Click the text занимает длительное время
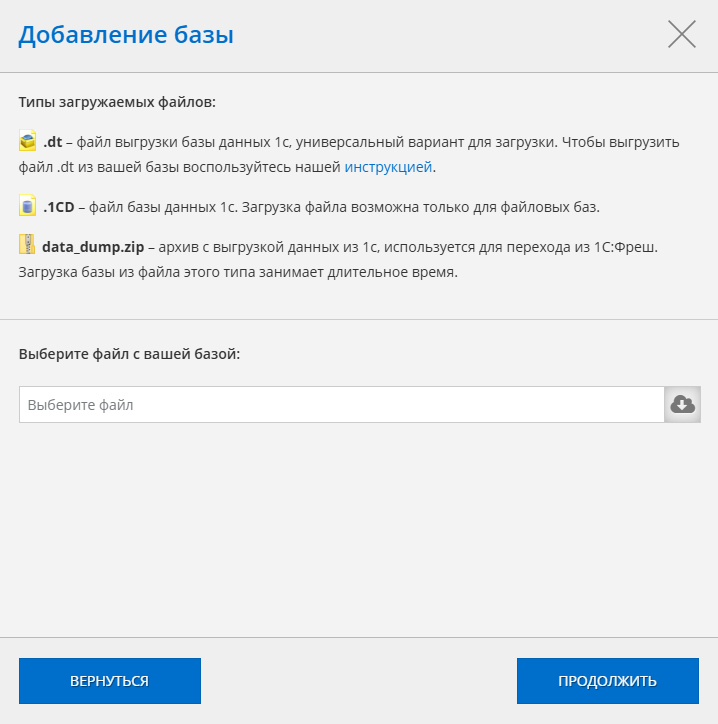The image size is (718, 724). coord(358,272)
